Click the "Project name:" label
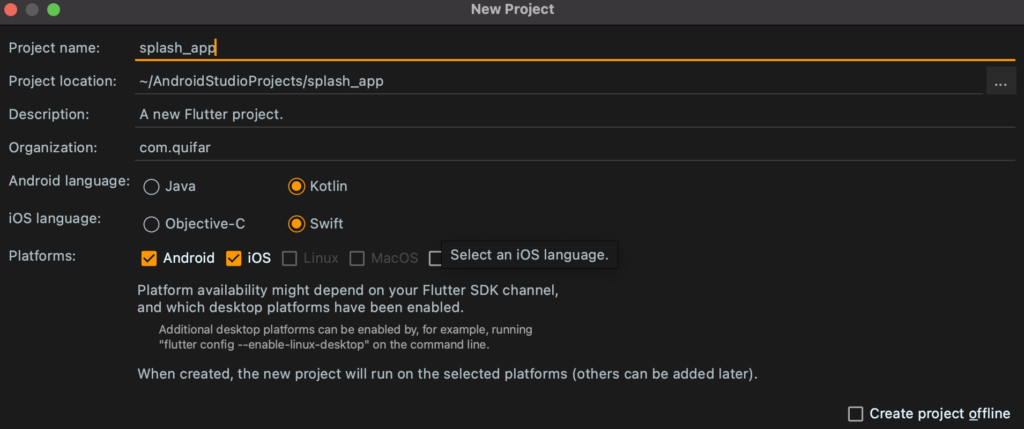This screenshot has height=429, width=1024. click(x=54, y=48)
